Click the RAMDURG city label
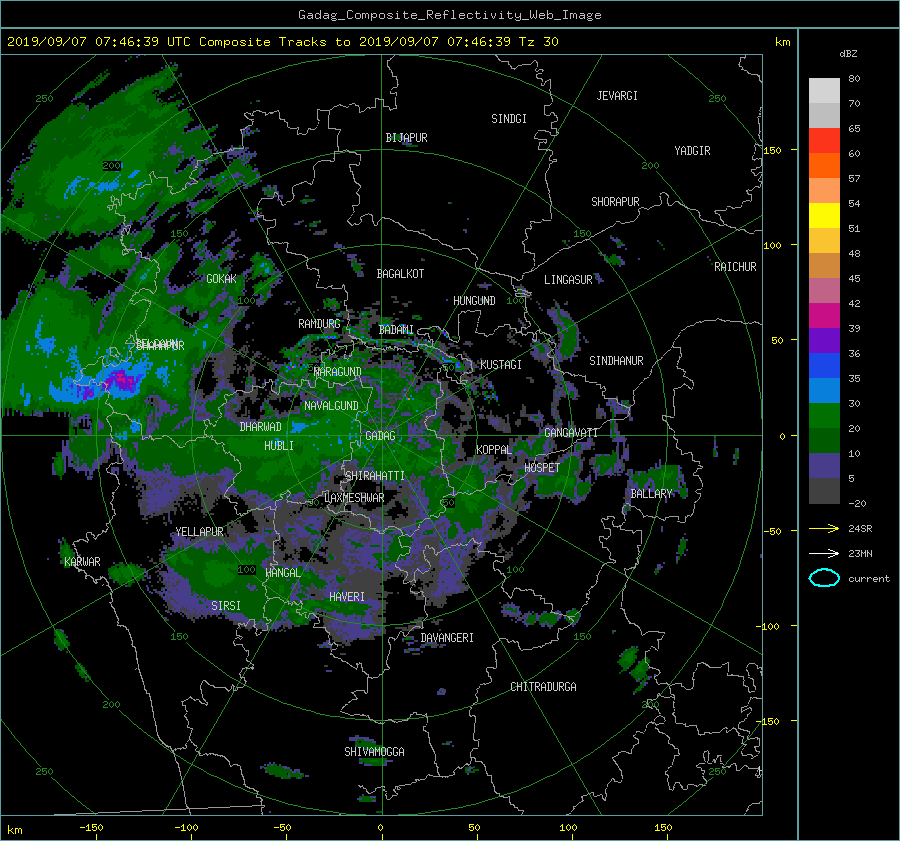900x841 pixels. coord(319,324)
